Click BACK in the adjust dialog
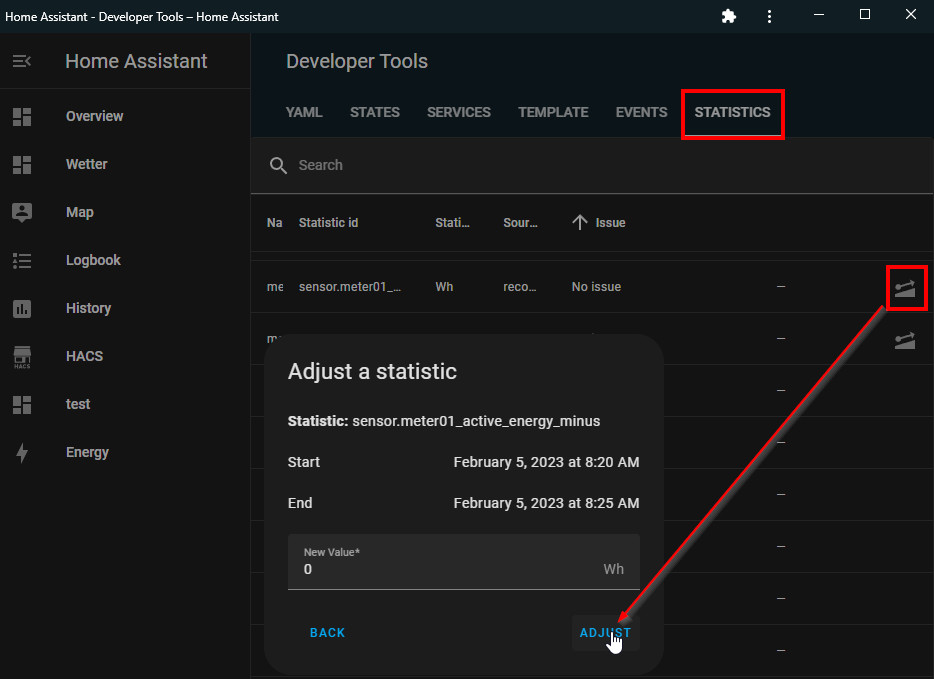Image resolution: width=934 pixels, height=679 pixels. [x=327, y=632]
